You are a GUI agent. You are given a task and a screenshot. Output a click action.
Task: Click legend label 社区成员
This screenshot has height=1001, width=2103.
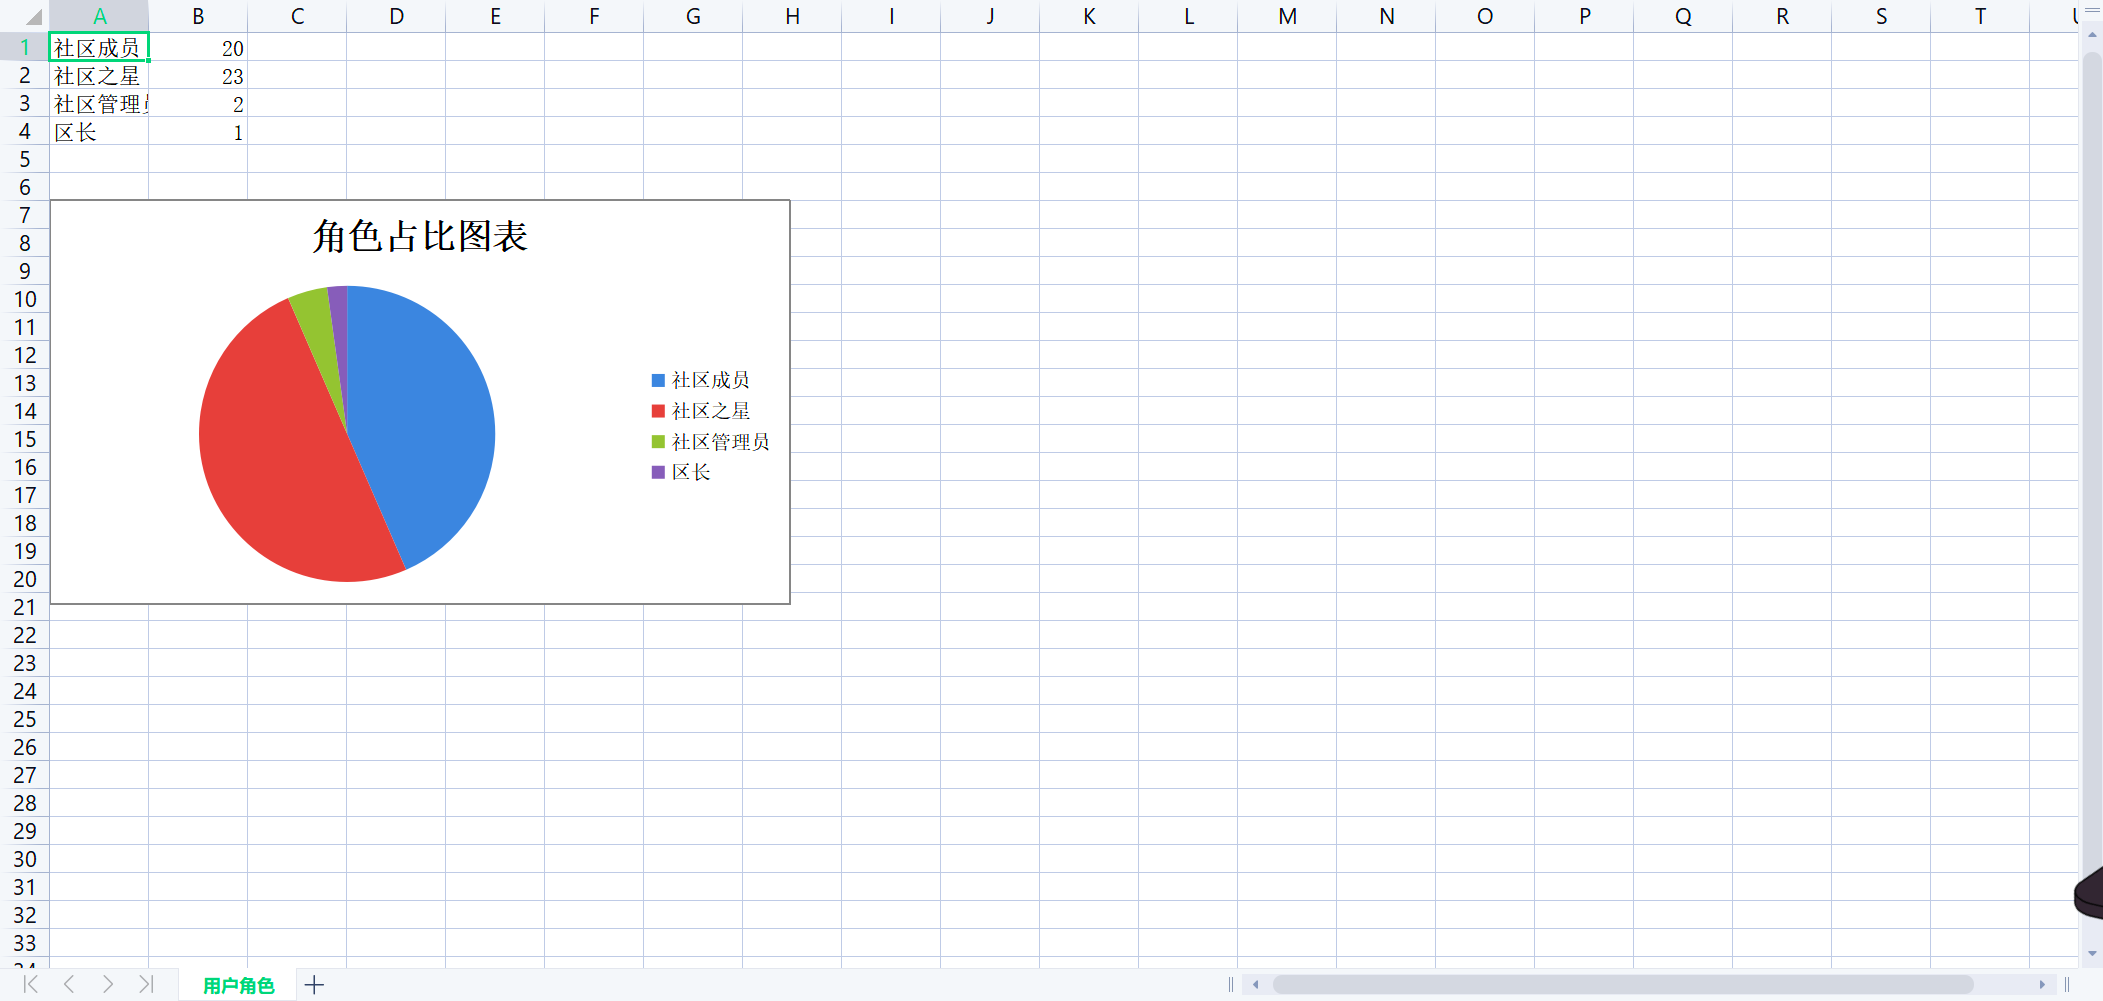click(711, 380)
